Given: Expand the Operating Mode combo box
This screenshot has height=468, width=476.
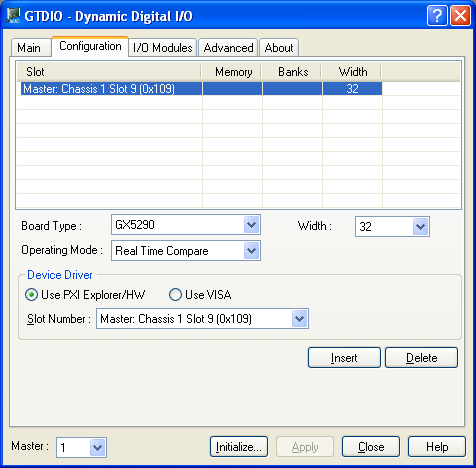Looking at the screenshot, I should (186, 250).
